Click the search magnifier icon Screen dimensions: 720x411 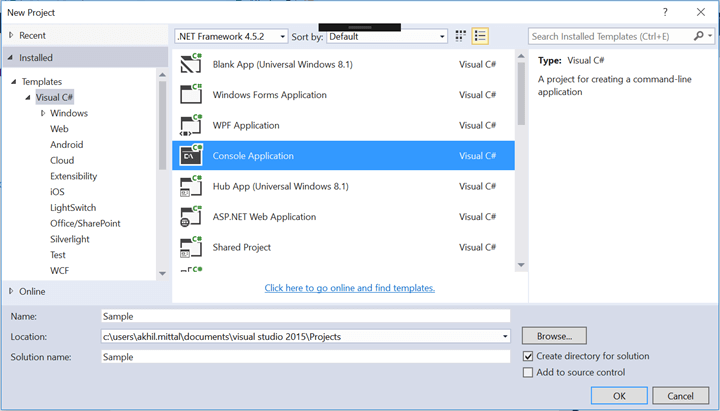point(698,36)
